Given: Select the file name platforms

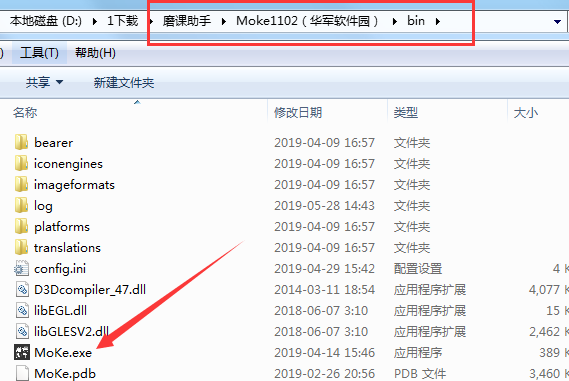Looking at the screenshot, I should 62,227.
